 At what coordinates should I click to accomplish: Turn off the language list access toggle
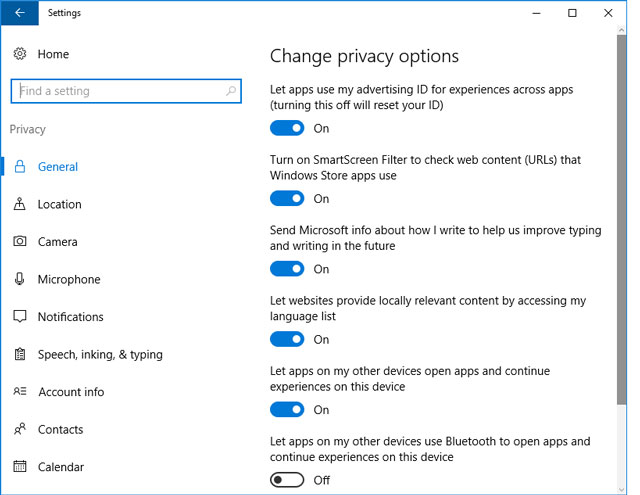[287, 339]
